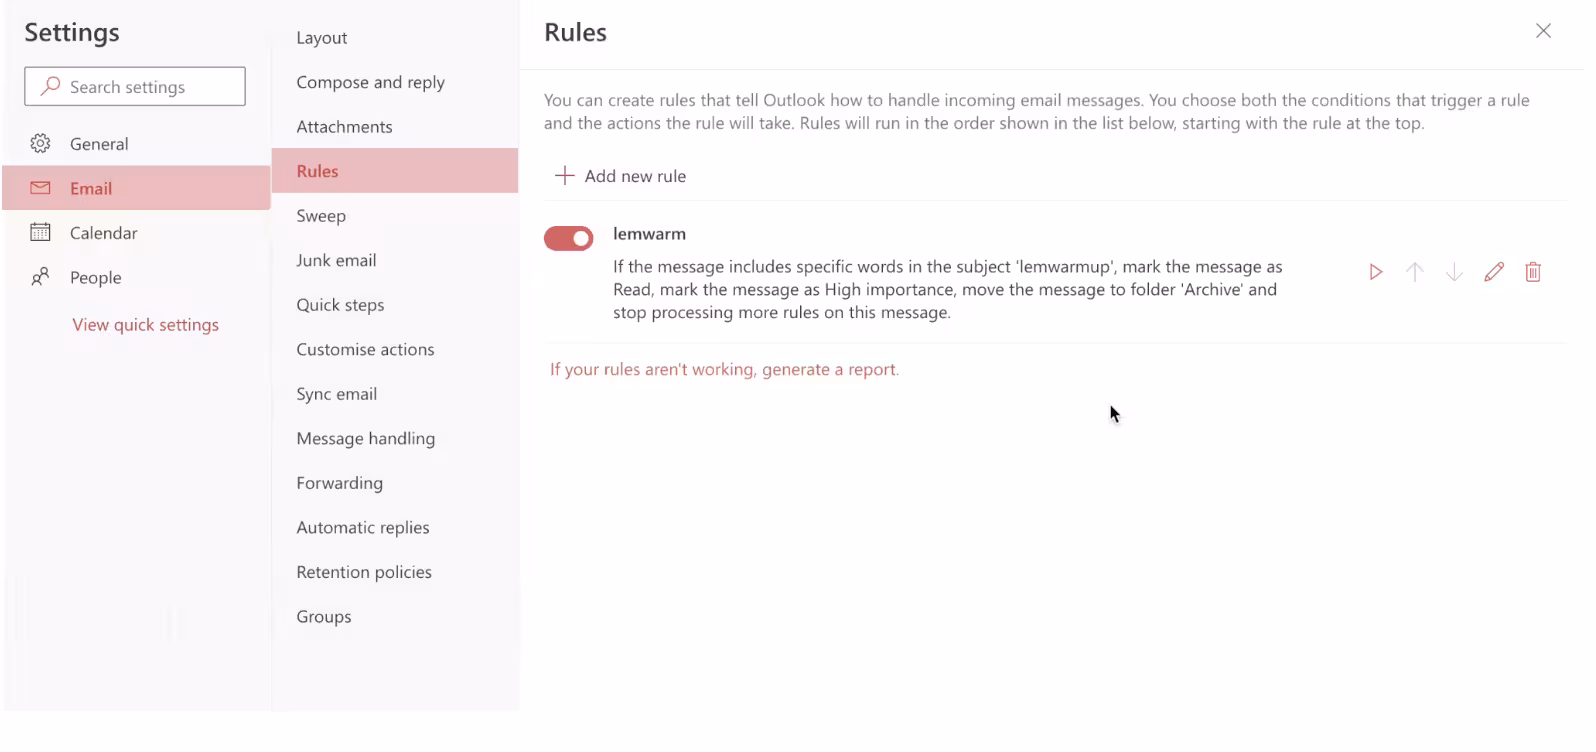Image resolution: width=1596 pixels, height=752 pixels.
Task: Close the Settings dialog
Action: (1543, 31)
